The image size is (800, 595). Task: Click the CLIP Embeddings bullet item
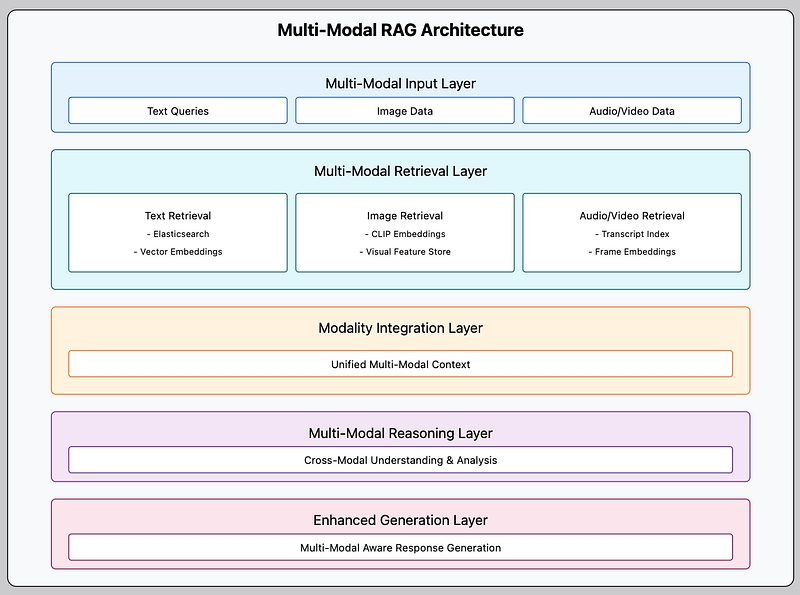pos(405,234)
